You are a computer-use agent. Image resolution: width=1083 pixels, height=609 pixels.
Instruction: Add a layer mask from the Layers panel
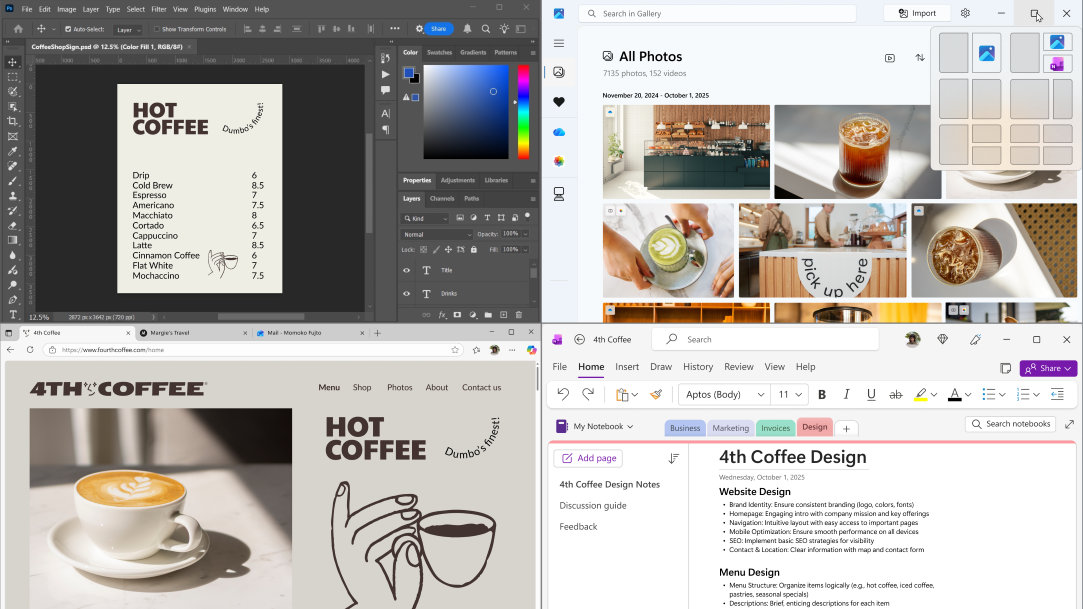point(458,314)
